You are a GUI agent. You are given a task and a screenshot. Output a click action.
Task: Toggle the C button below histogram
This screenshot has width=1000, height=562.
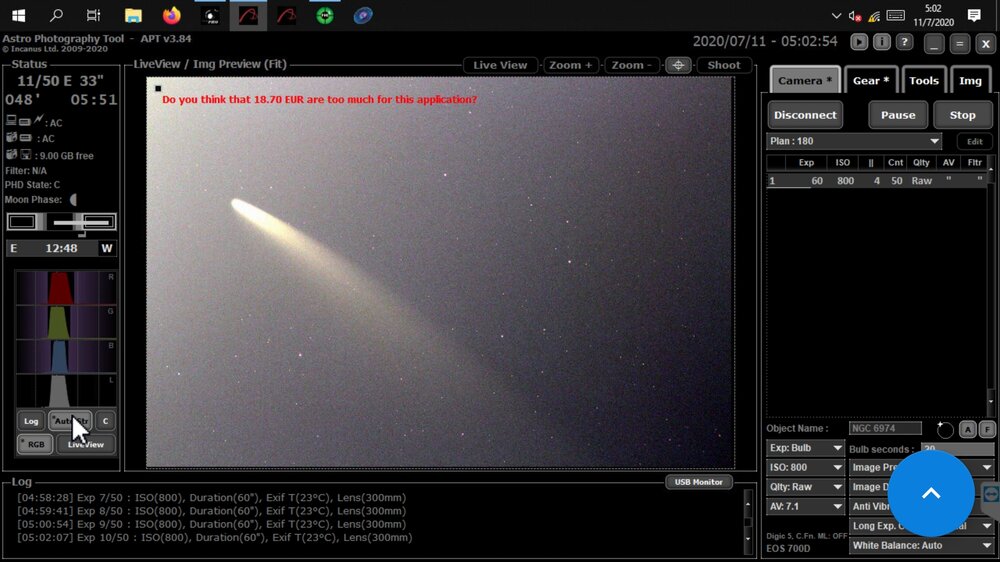[x=105, y=421]
